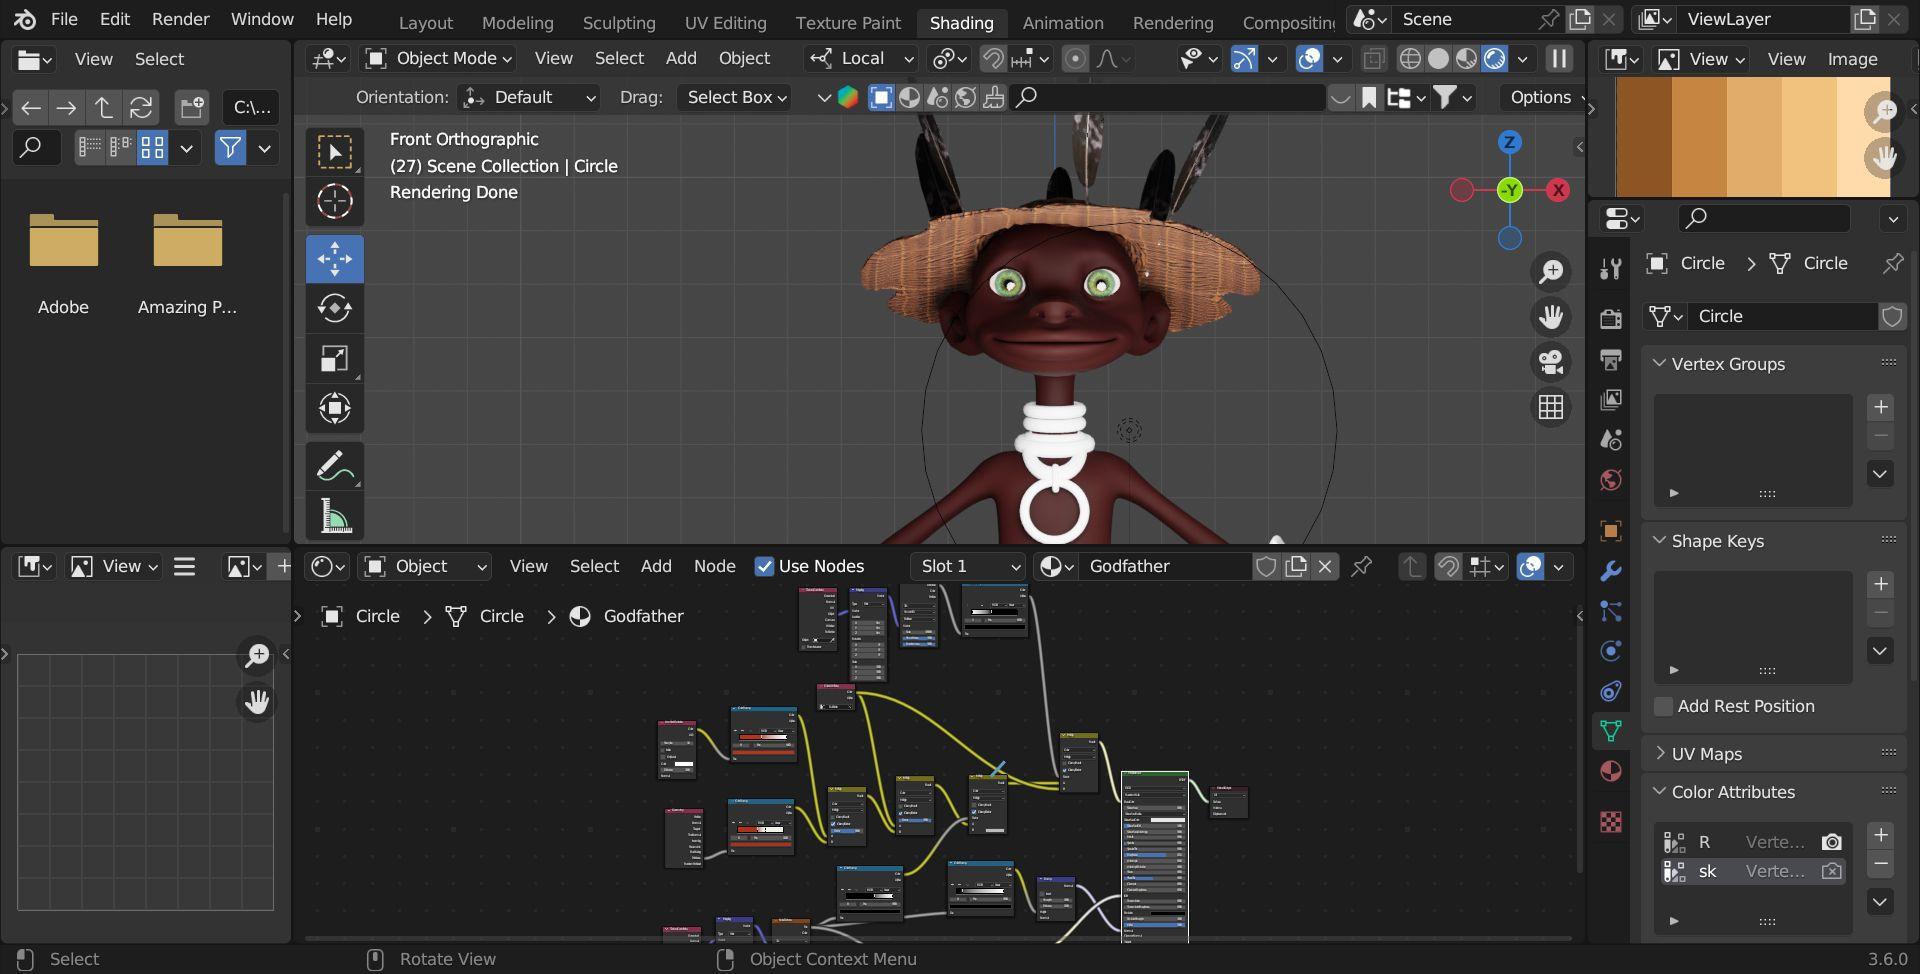Switch to the Texture Paint workspace tab
The height and width of the screenshot is (974, 1920).
pyautogui.click(x=848, y=23)
